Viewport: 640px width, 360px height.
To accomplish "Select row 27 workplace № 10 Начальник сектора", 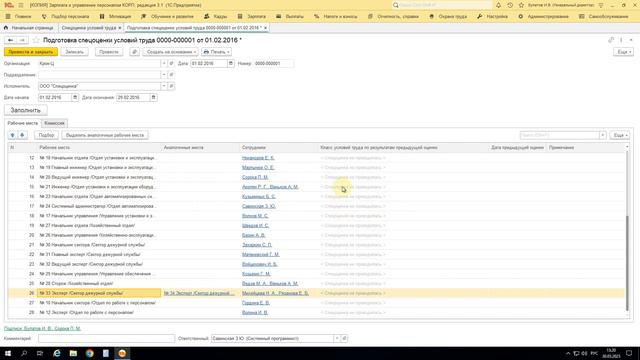I will point(98,303).
